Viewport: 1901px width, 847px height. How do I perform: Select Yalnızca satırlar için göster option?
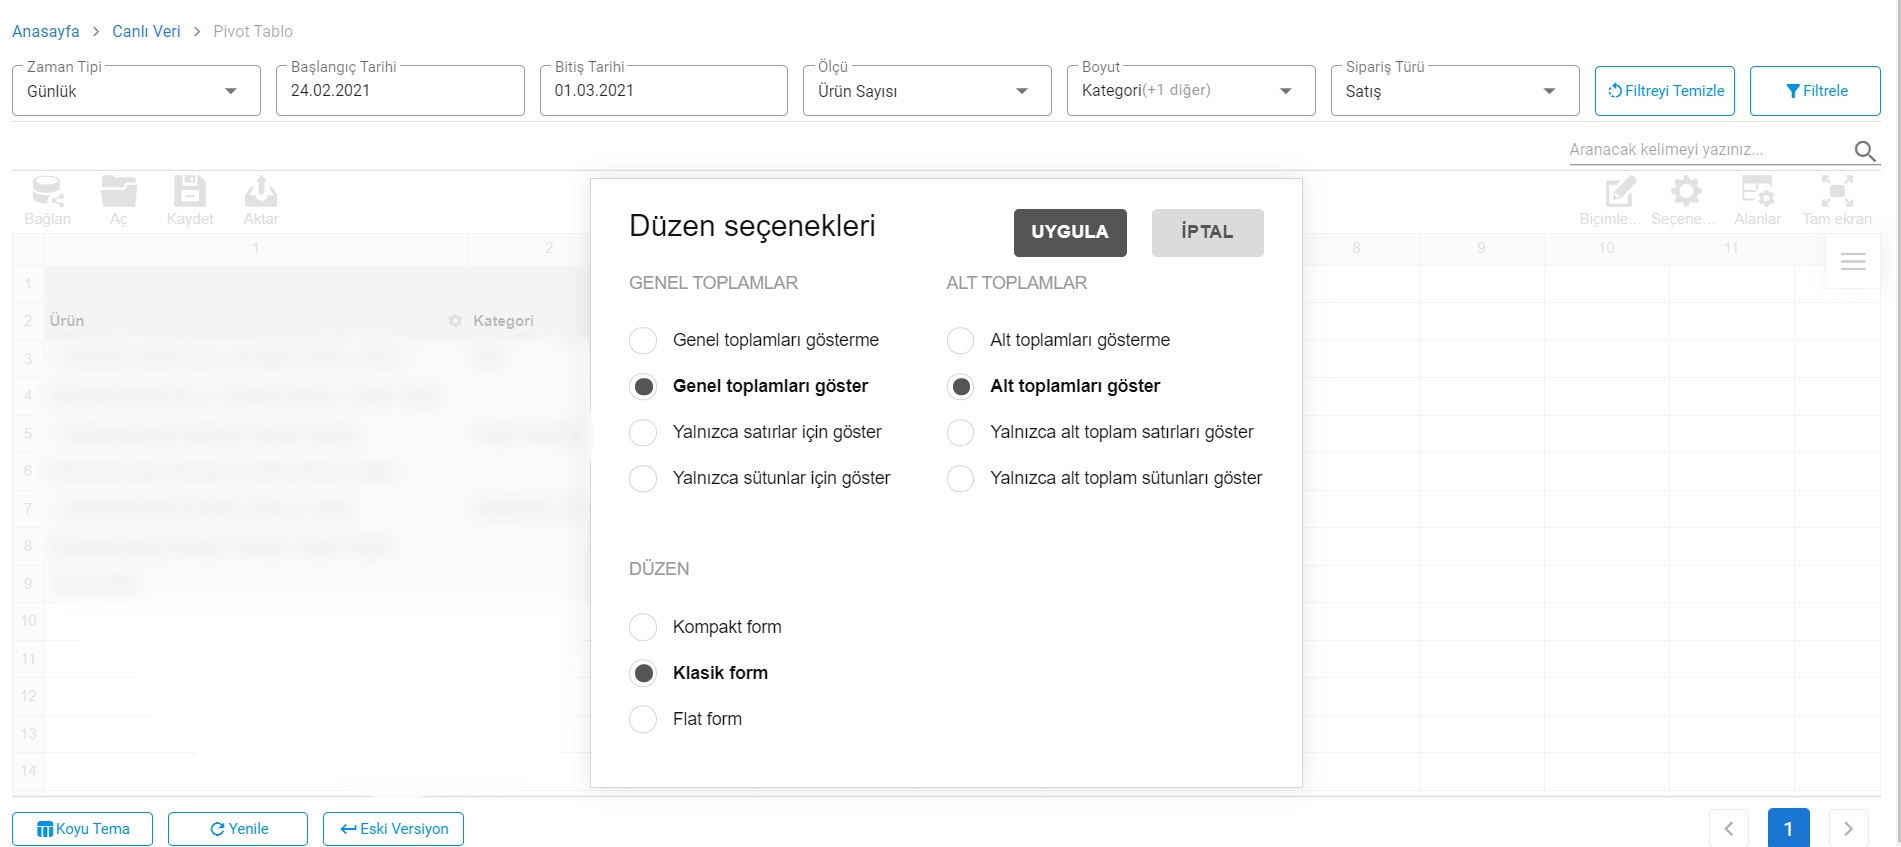coord(756,432)
